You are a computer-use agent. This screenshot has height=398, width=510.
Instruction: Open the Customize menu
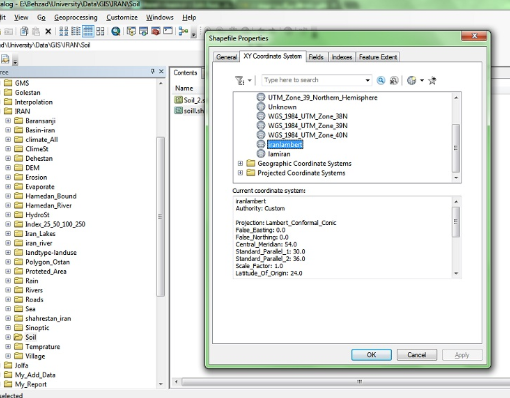pyautogui.click(x=122, y=17)
